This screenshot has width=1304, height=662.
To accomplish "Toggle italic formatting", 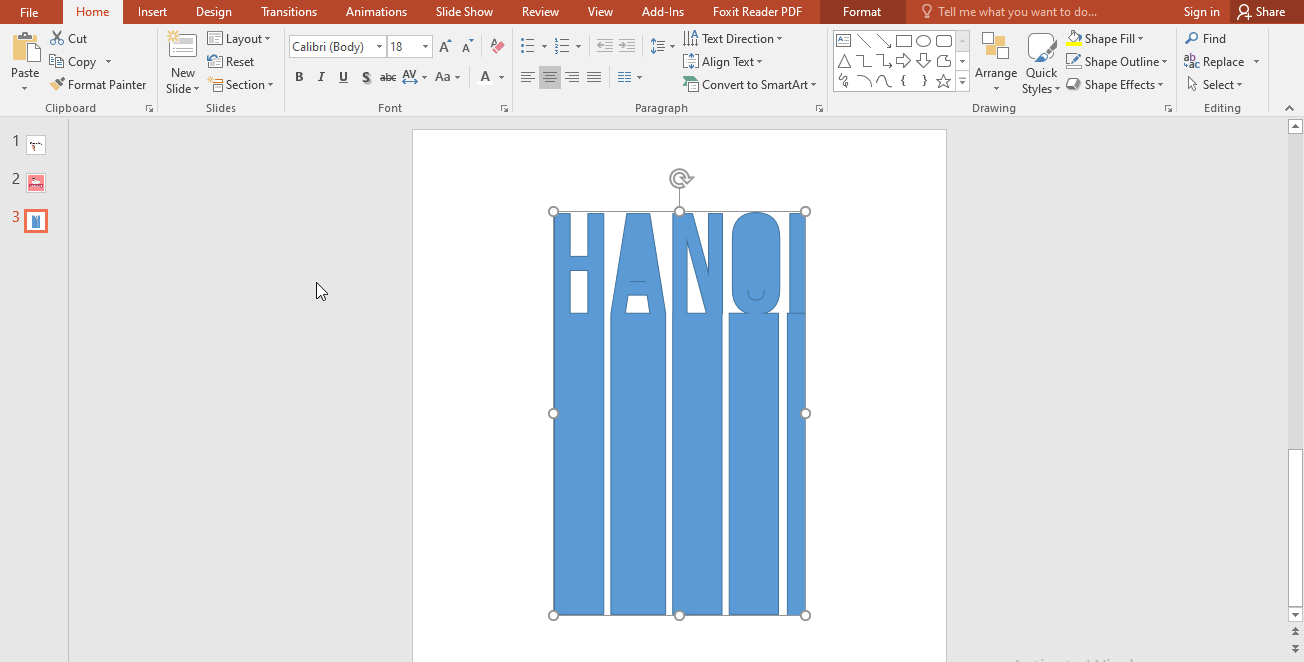I will 321,76.
